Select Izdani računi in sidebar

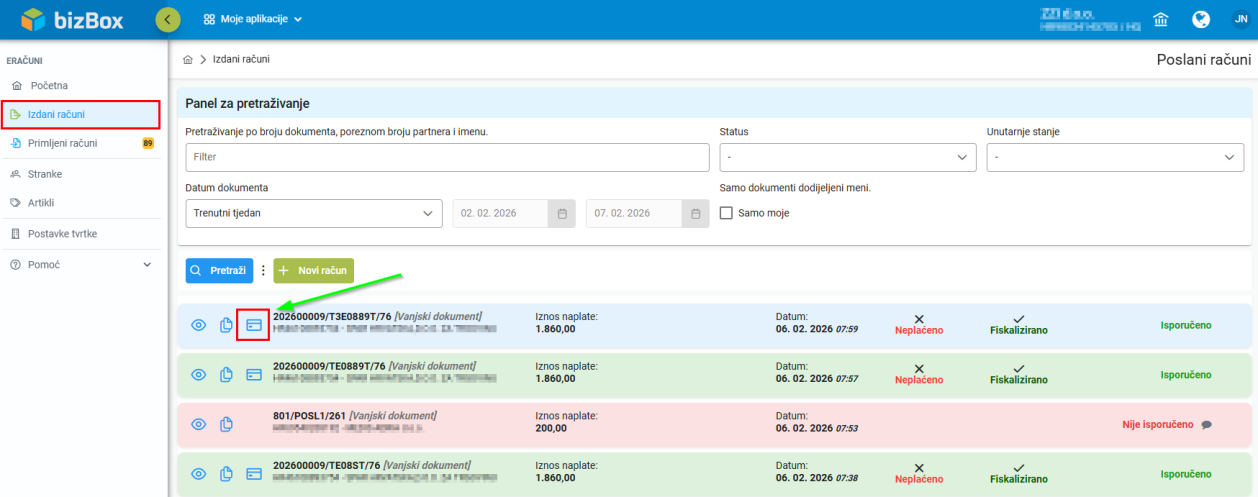click(81, 115)
